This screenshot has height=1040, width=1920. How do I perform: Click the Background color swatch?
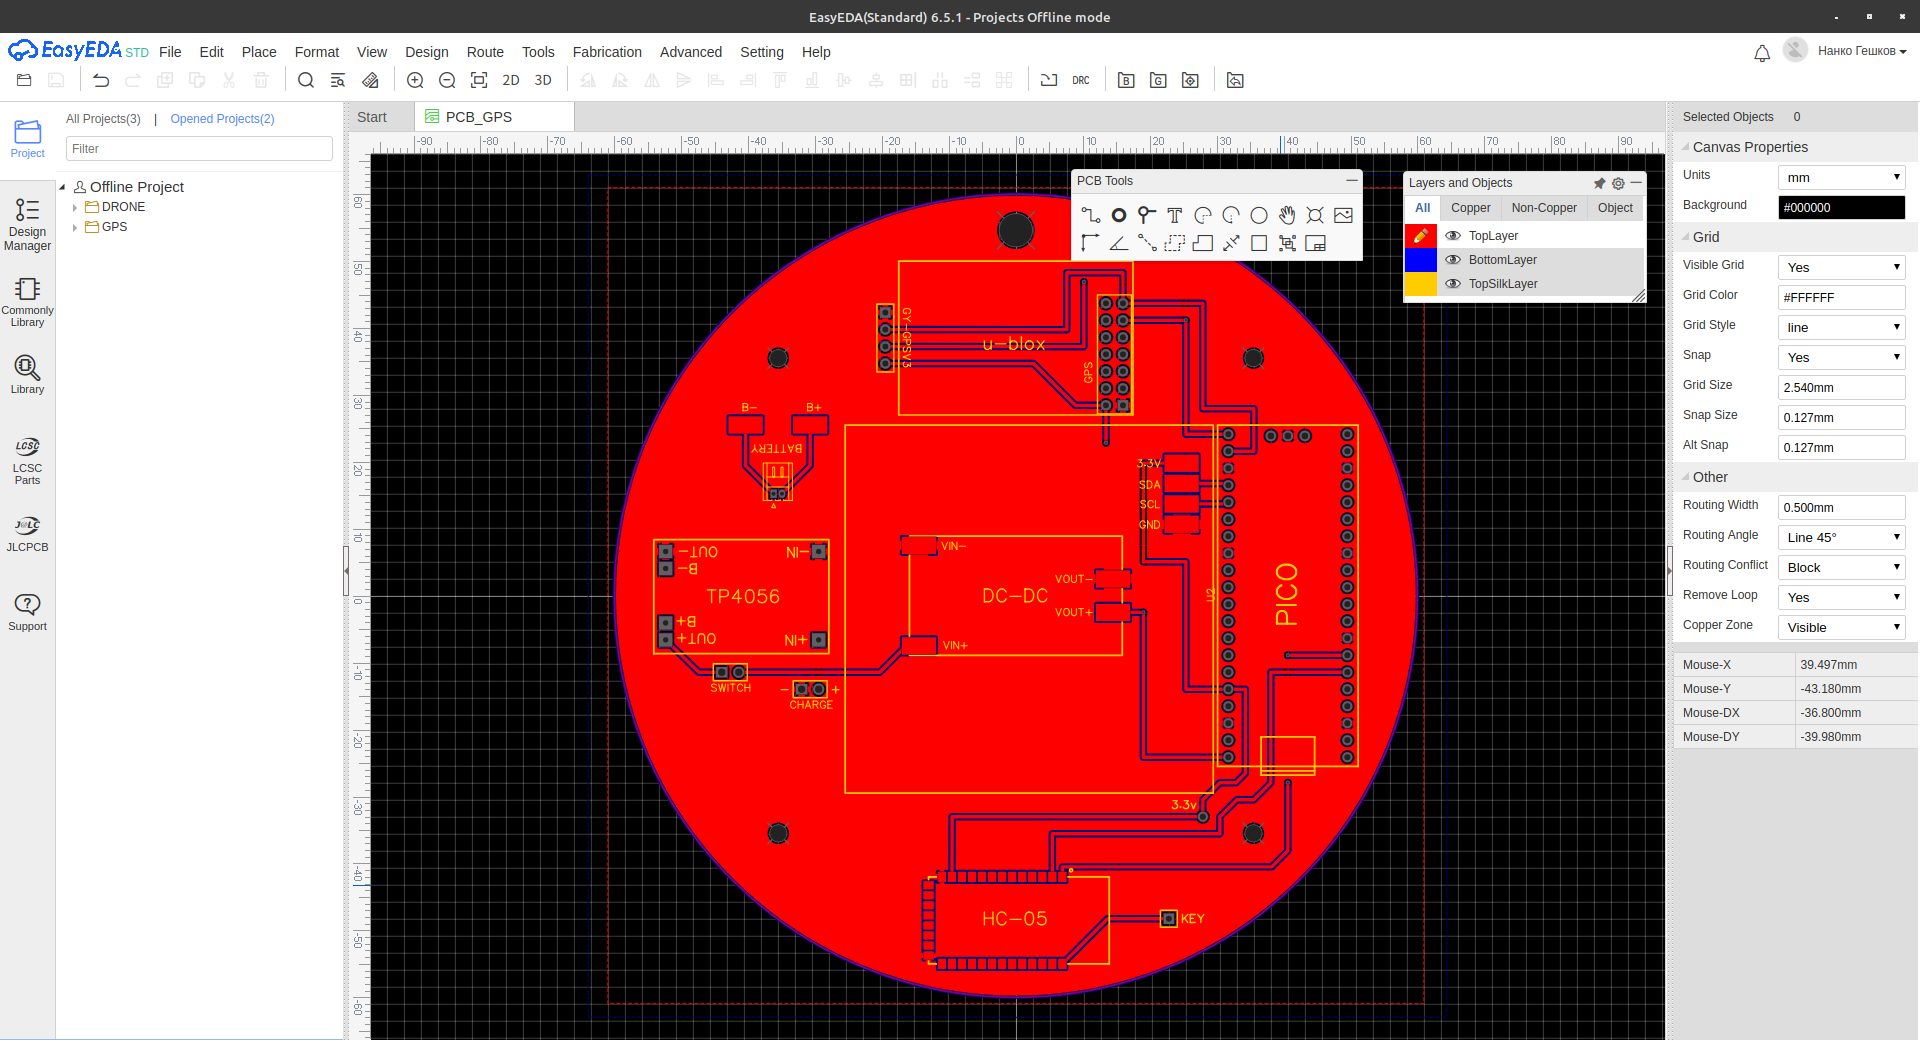pyautogui.click(x=1841, y=207)
